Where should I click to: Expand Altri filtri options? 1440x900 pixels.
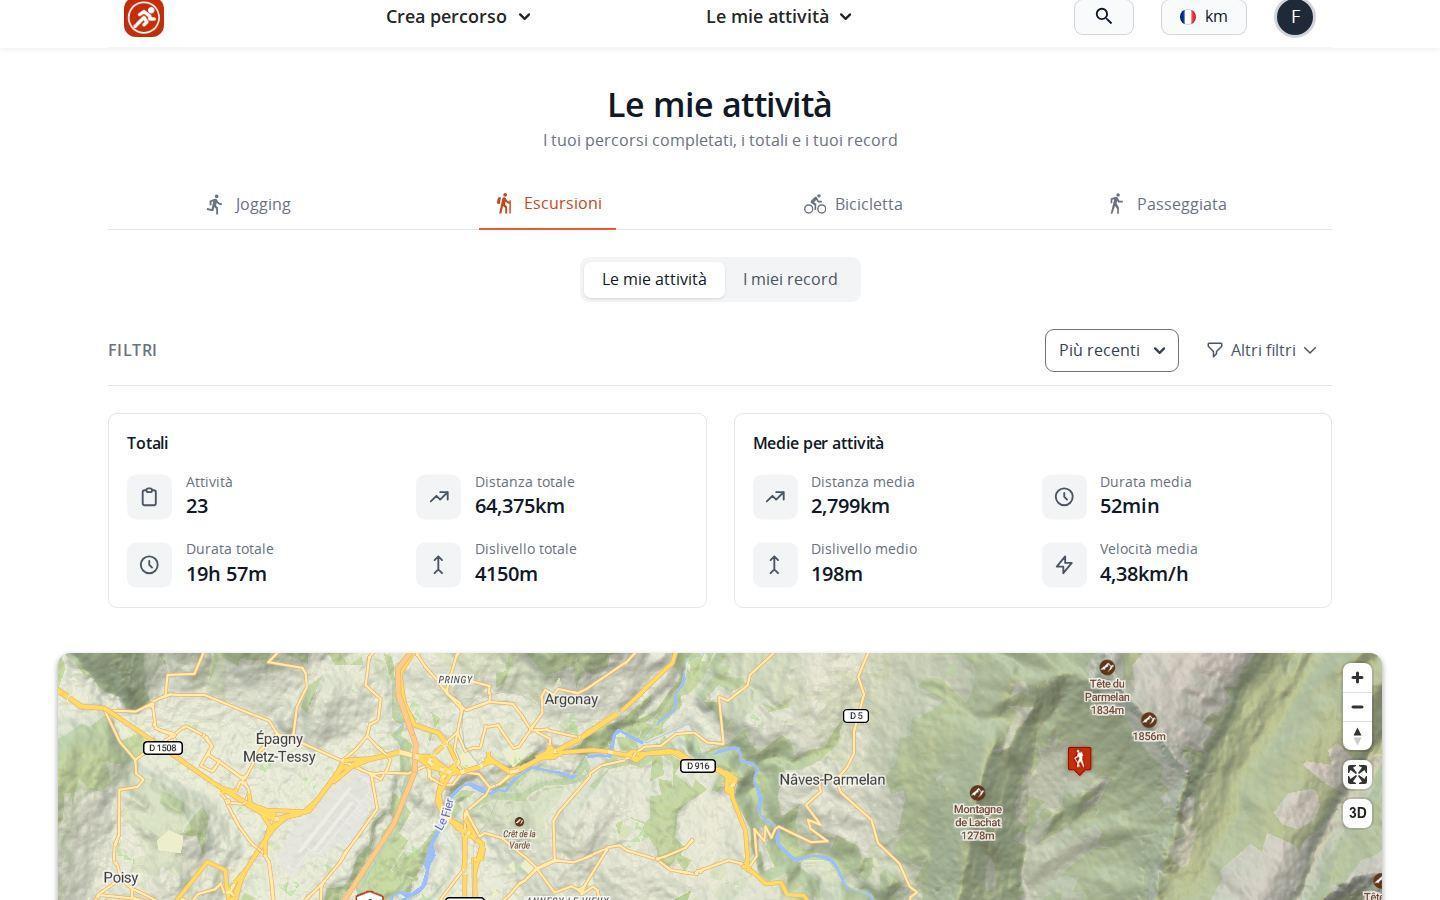click(x=1262, y=350)
